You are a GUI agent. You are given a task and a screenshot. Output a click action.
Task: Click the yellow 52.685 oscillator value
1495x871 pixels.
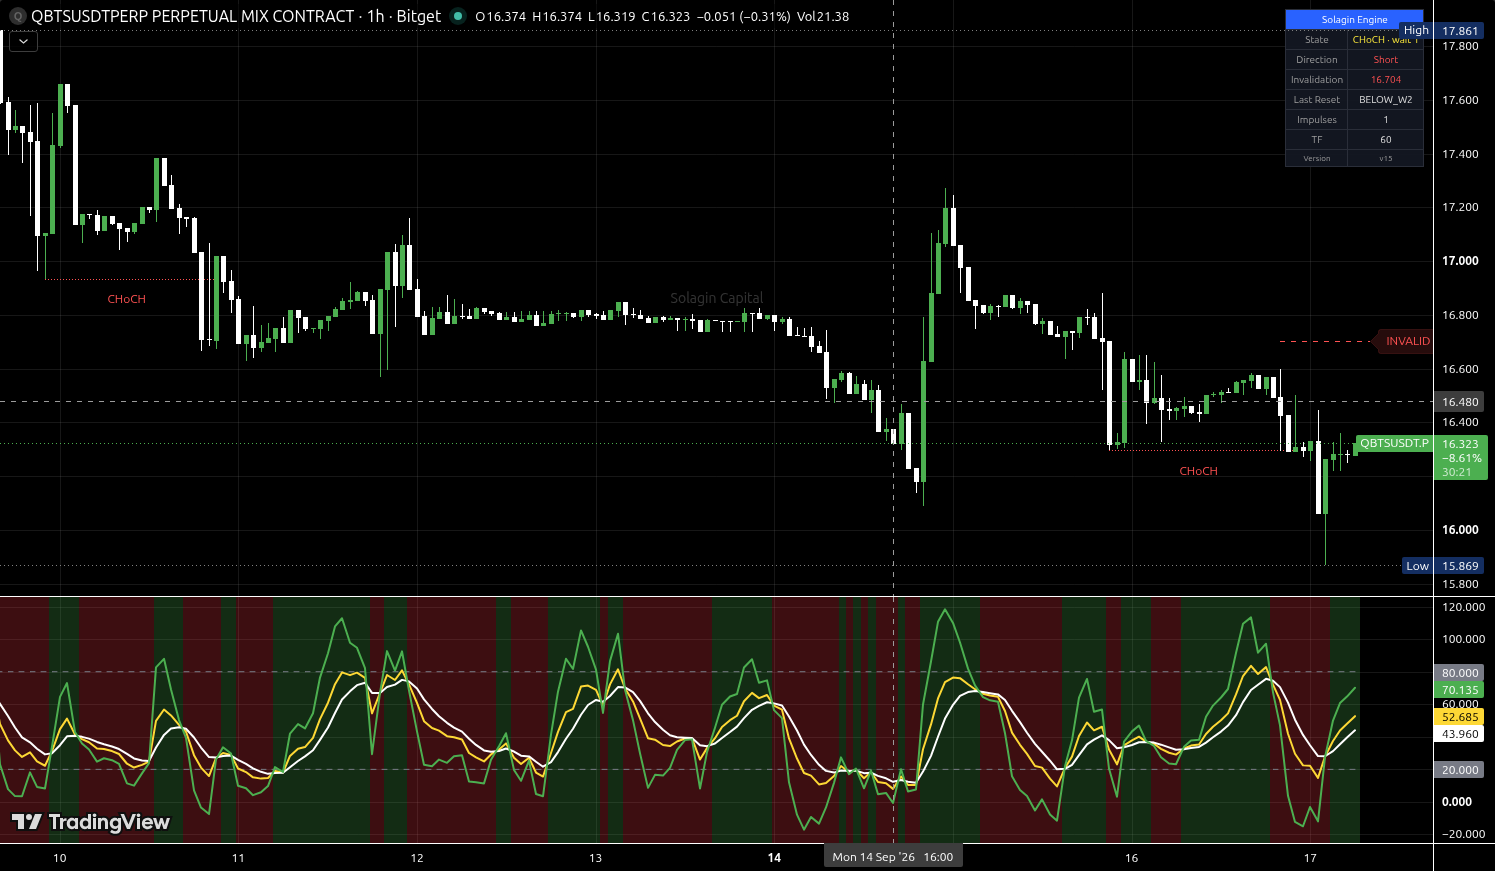point(1460,717)
